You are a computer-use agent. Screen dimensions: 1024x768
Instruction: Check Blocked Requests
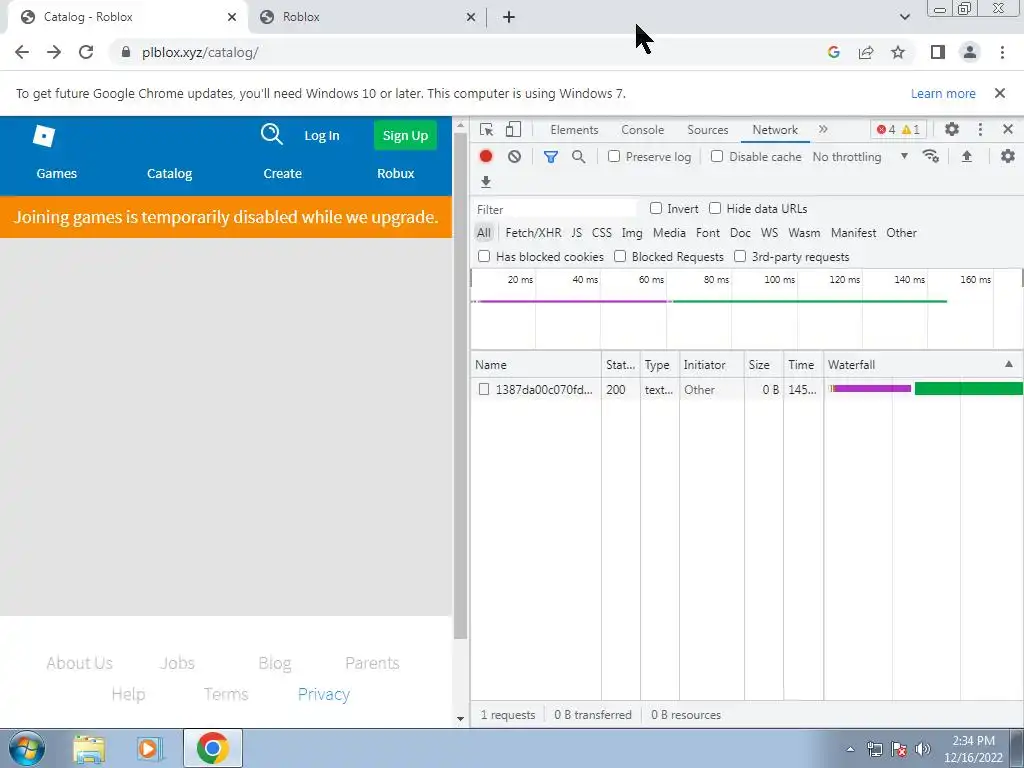[620, 256]
